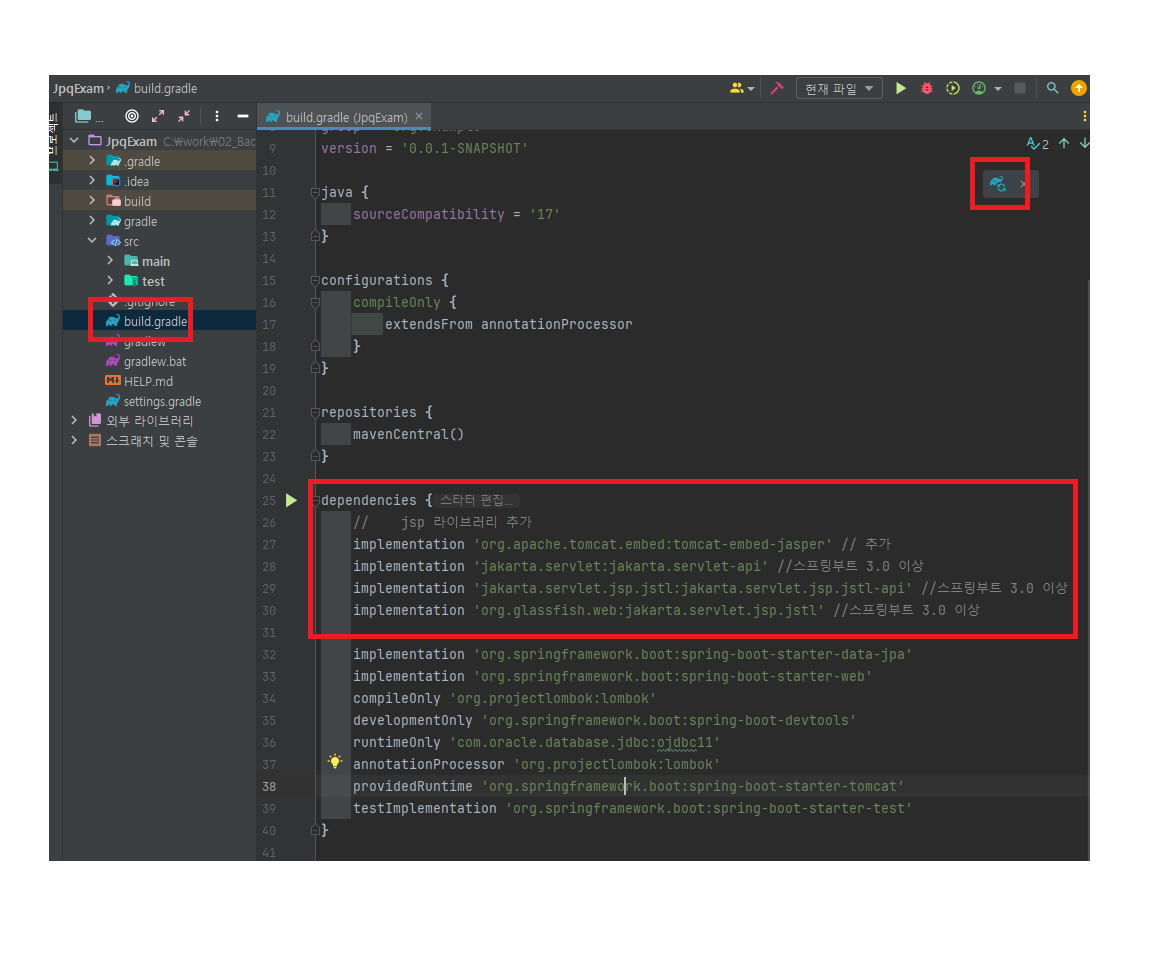Viewport: 1157px width, 953px height.
Task: Open Search Everywhere magnifier
Action: [1052, 89]
